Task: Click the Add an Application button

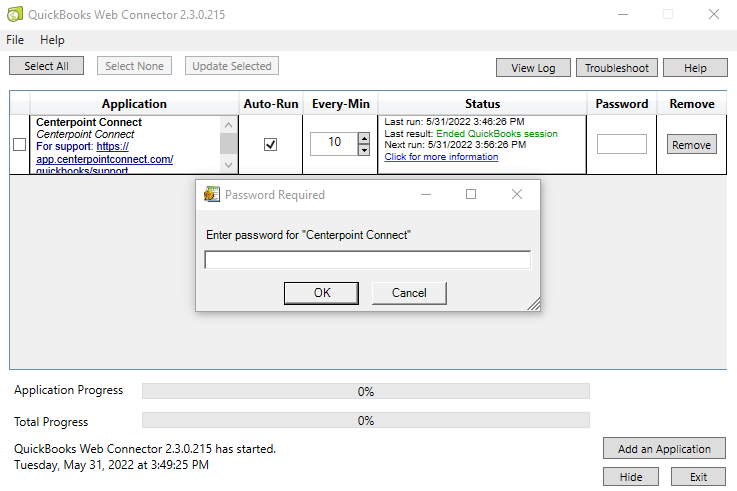Action: (664, 449)
